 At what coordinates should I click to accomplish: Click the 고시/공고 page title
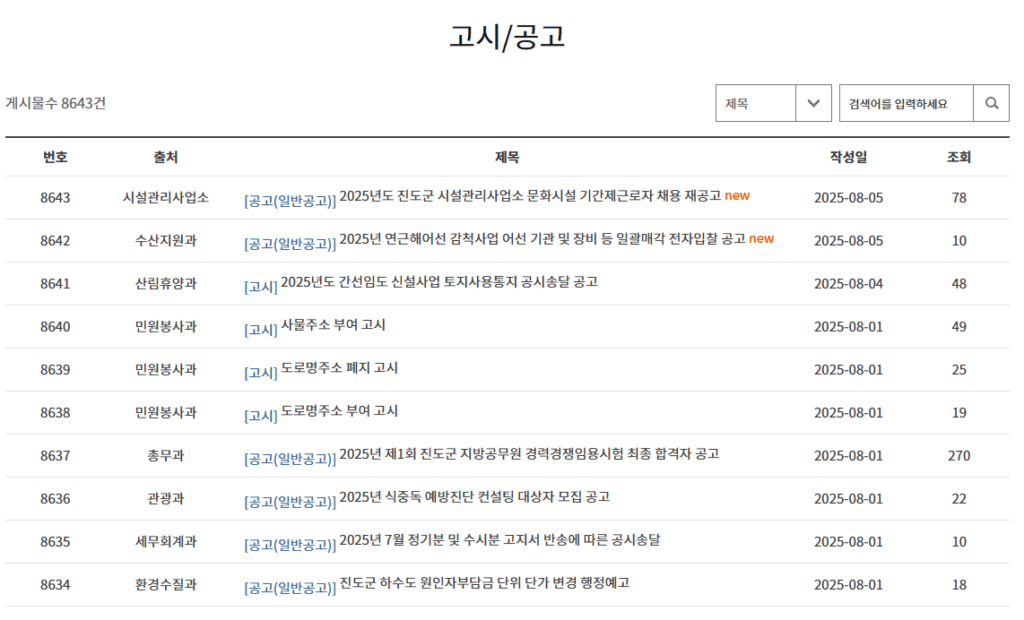[511, 37]
